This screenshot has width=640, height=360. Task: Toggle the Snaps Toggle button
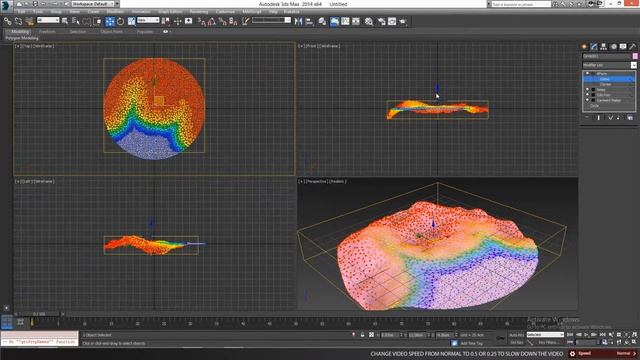pos(201,21)
